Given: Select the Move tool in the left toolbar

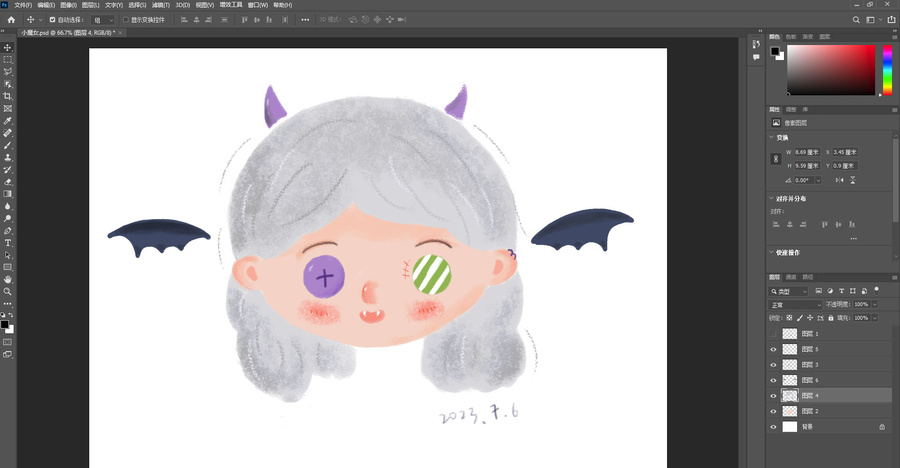Looking at the screenshot, I should coord(7,48).
